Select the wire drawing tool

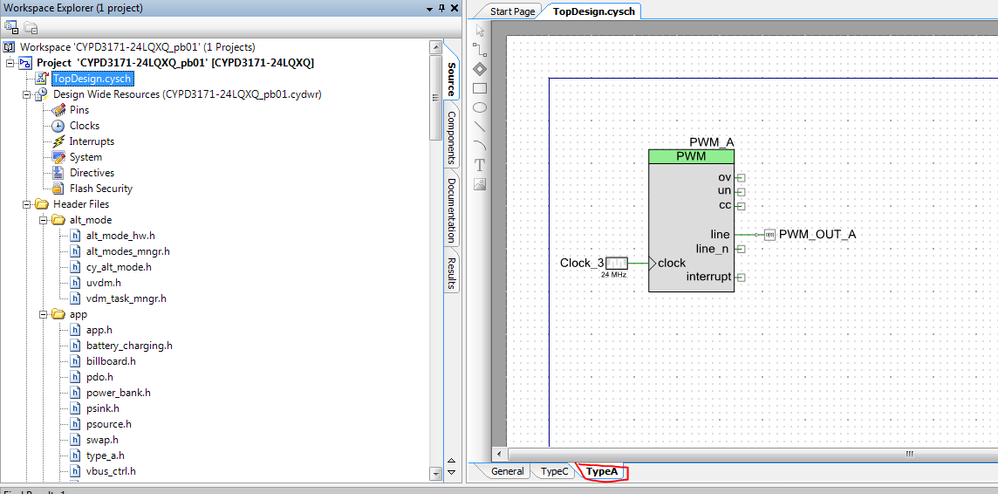pos(479,50)
